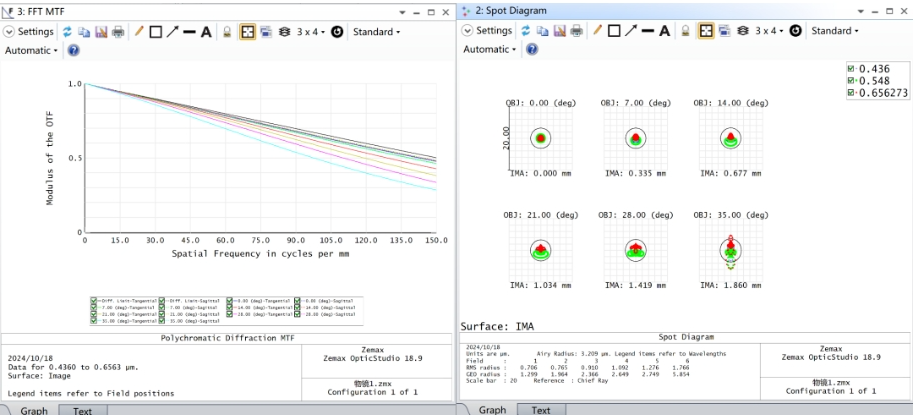Viewport: 915px width, 415px height.
Task: Click the refresh icon in FFT MTF toolbar
Action: [x=68, y=32]
